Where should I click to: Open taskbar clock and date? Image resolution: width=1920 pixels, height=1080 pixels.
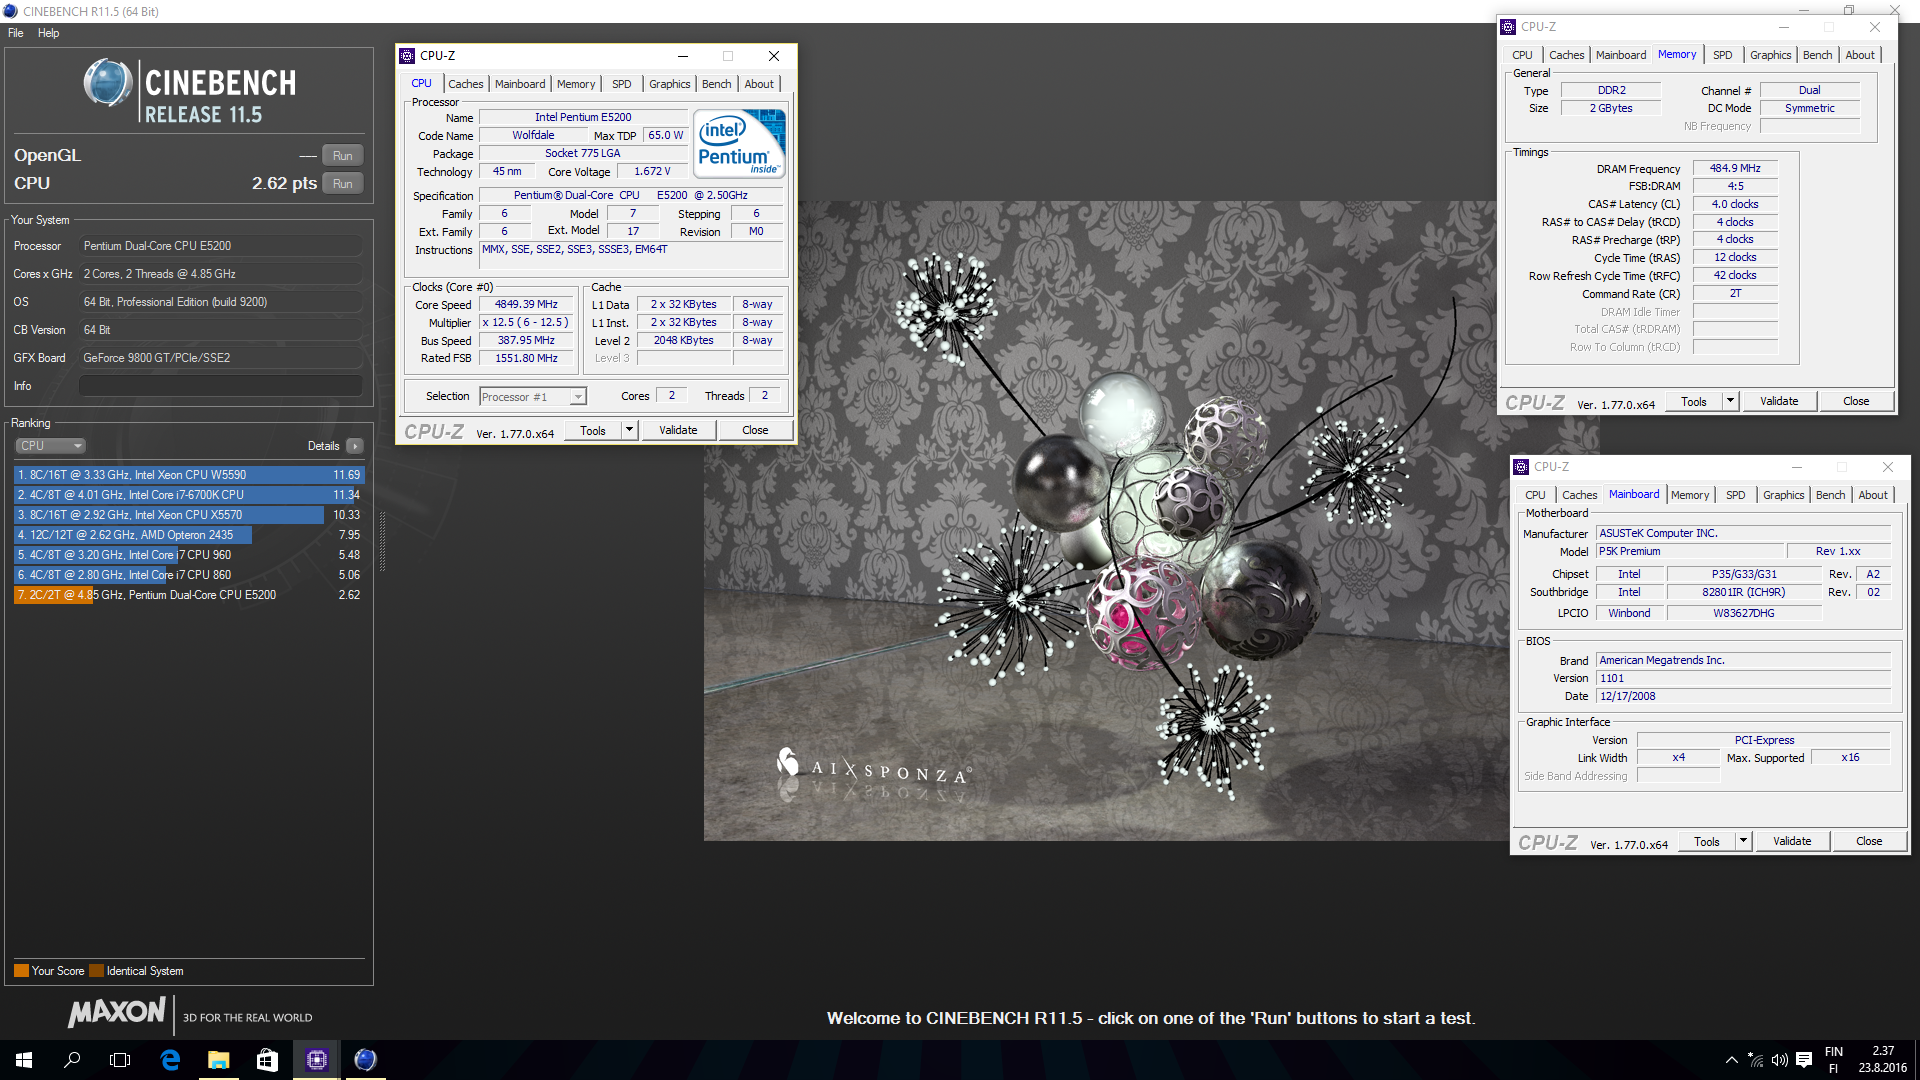pos(1883,1060)
